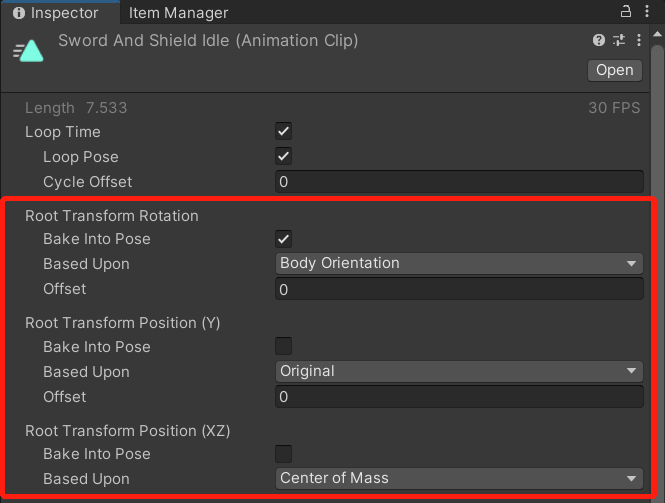Disable Bake Into Pose for Root Transform Rotation

[283, 239]
